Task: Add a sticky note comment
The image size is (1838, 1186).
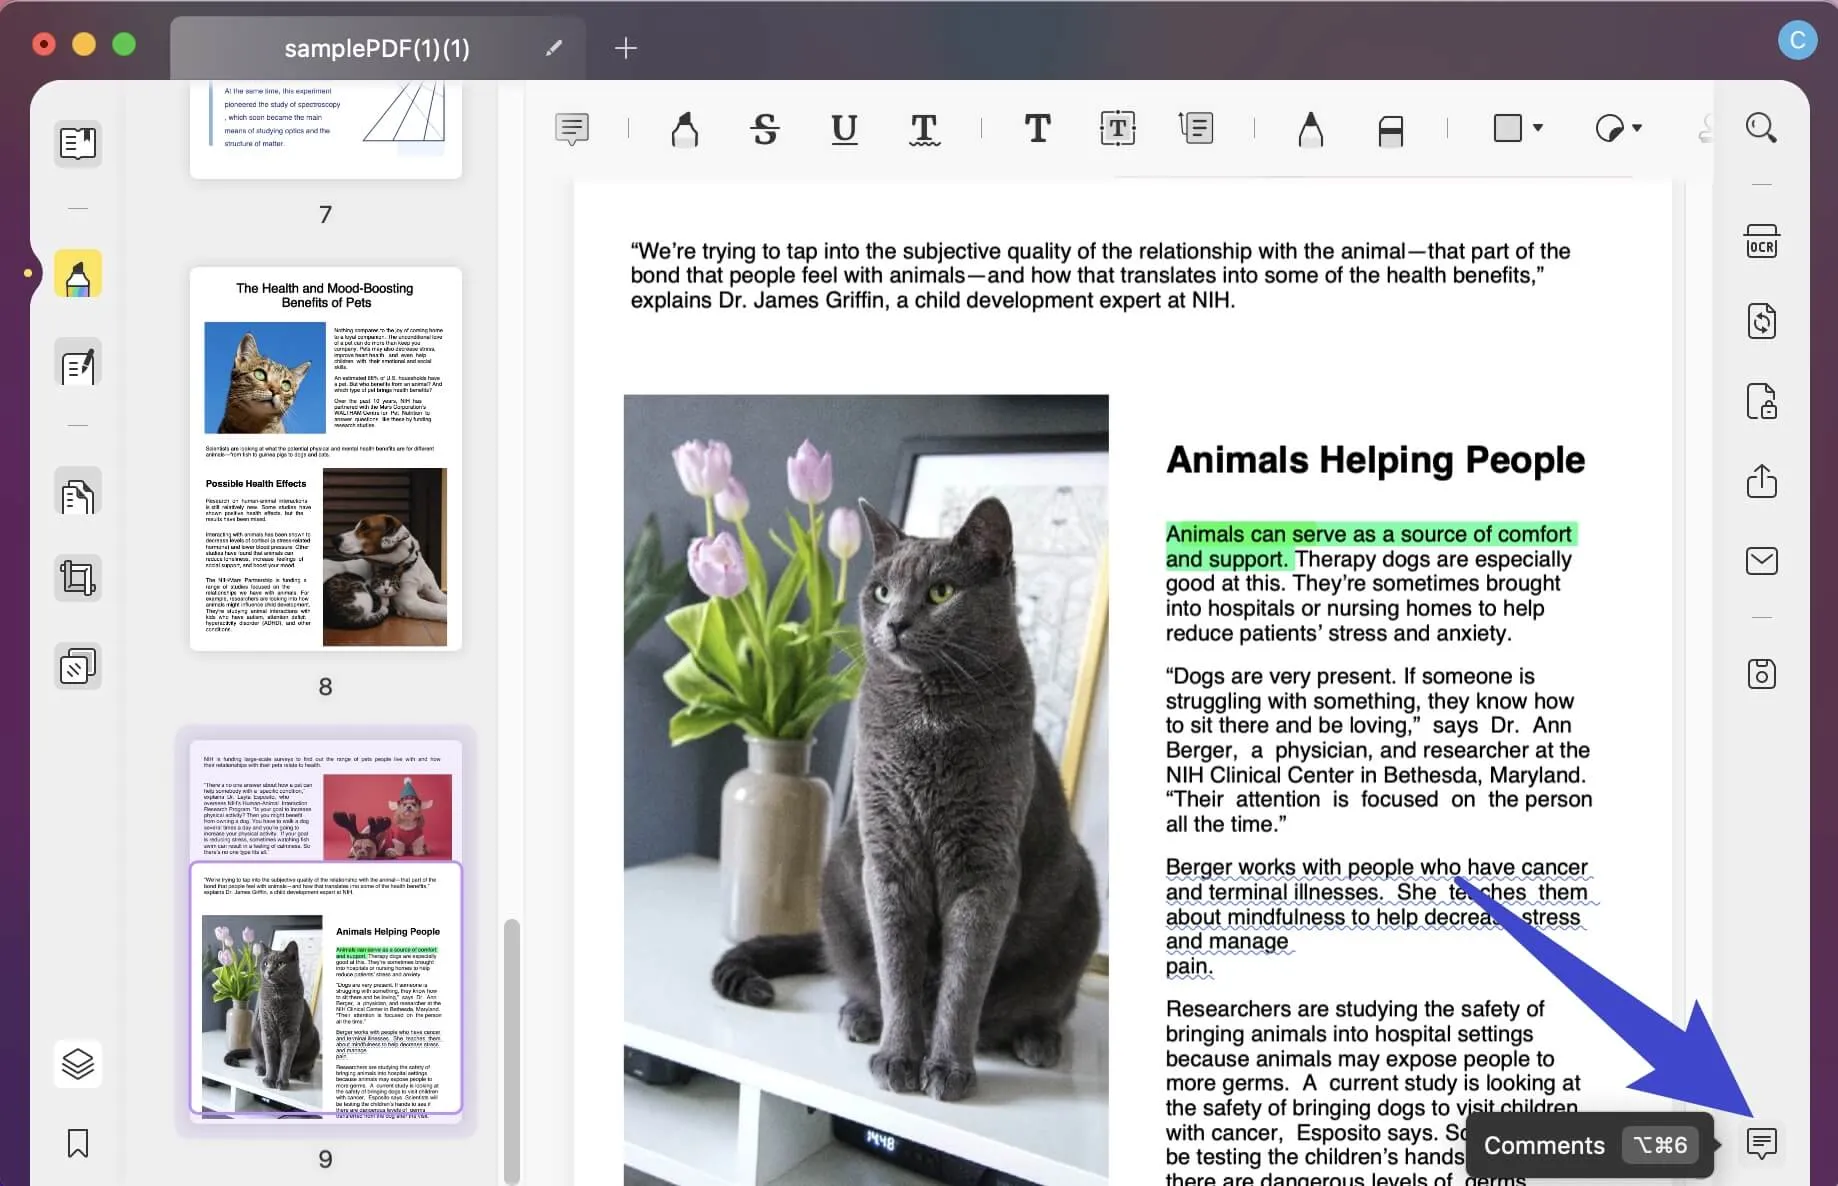Action: [x=572, y=129]
